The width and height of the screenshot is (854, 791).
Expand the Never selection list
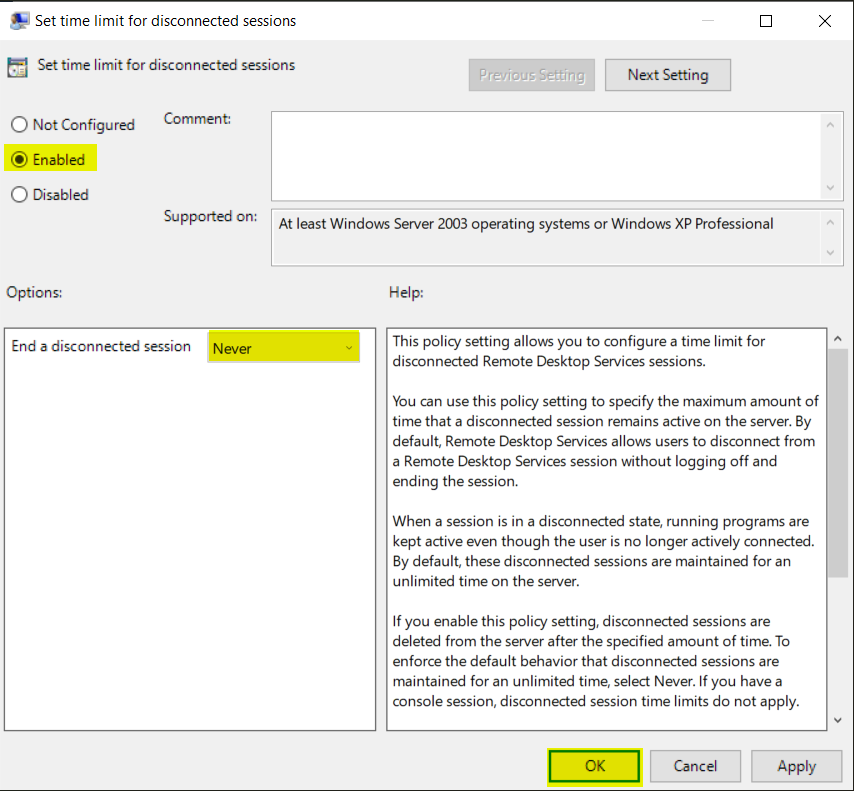347,346
